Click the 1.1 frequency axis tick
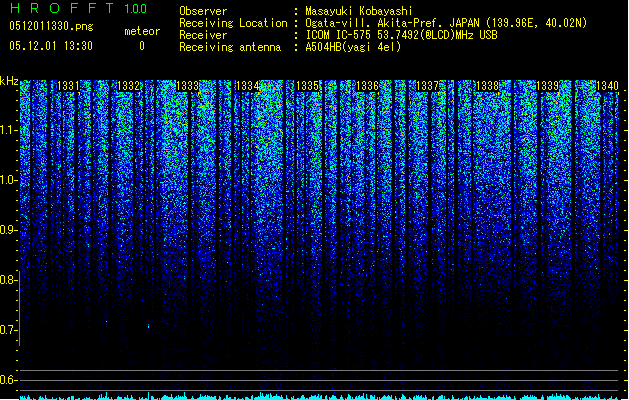The image size is (629, 400). 9,130
